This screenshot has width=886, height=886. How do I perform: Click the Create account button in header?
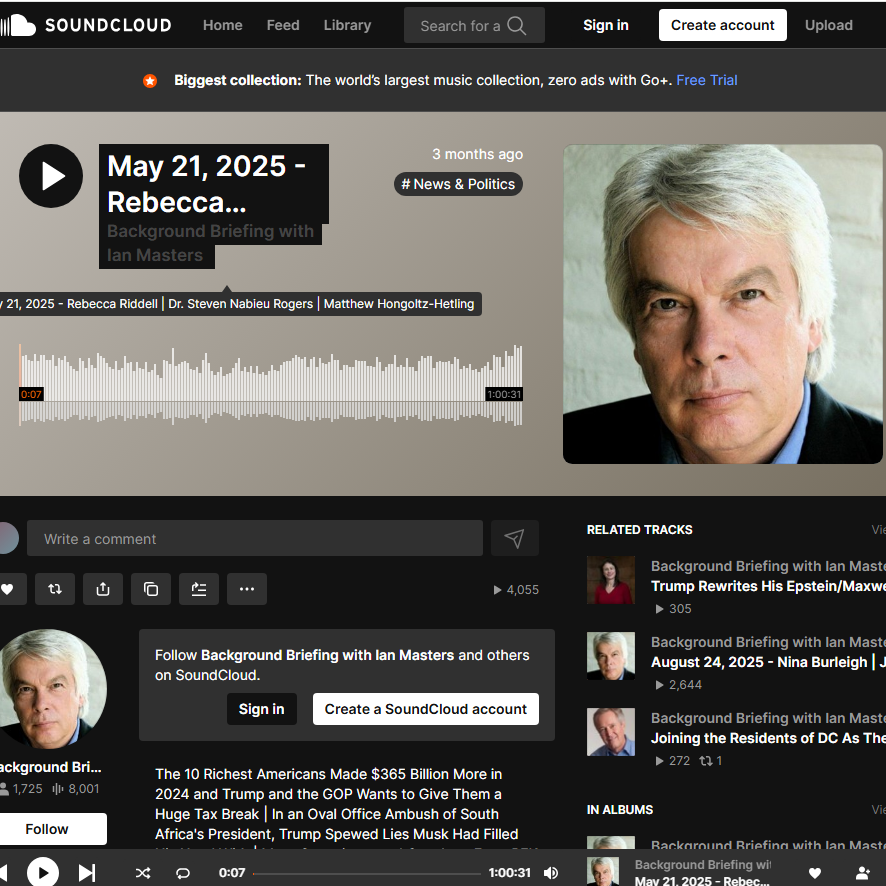tap(722, 25)
